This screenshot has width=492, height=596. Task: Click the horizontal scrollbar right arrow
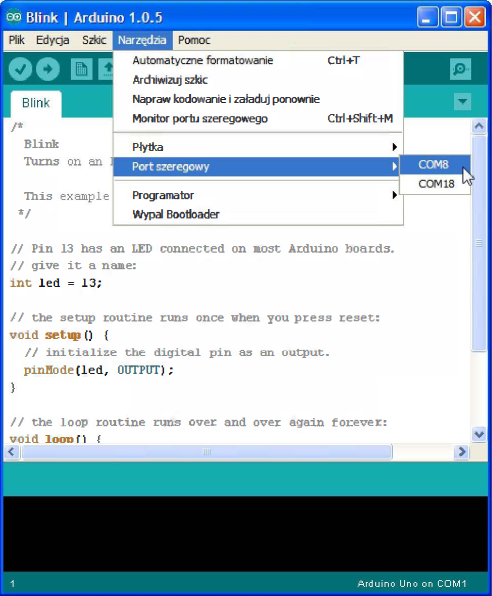(x=462, y=452)
